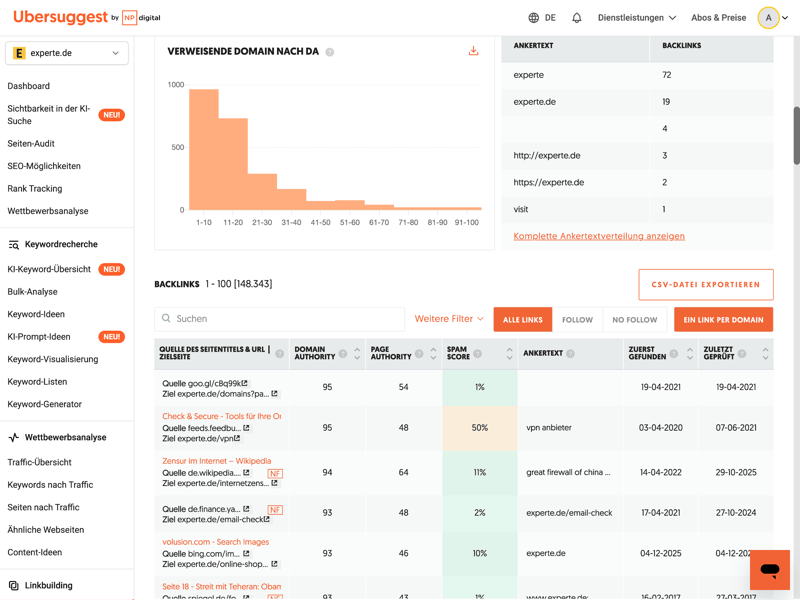Click the tallest 1-10 histogram bar

[204, 150]
